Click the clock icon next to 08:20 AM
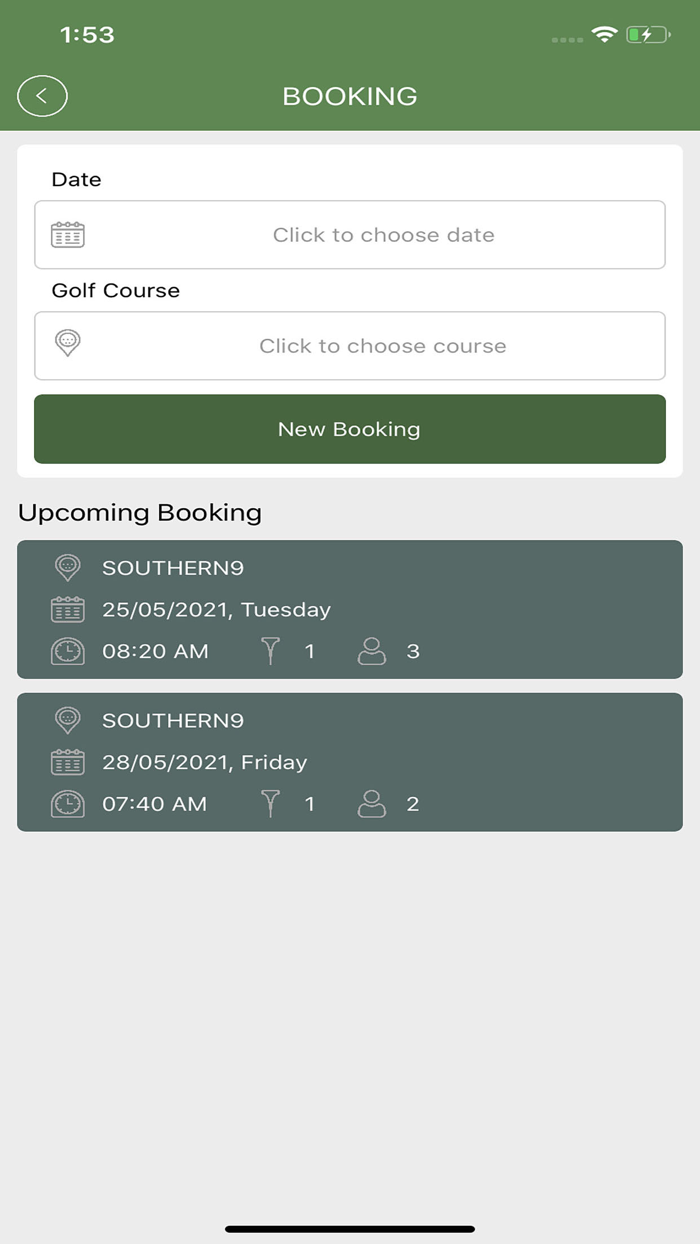The width and height of the screenshot is (700, 1244). tap(66, 651)
